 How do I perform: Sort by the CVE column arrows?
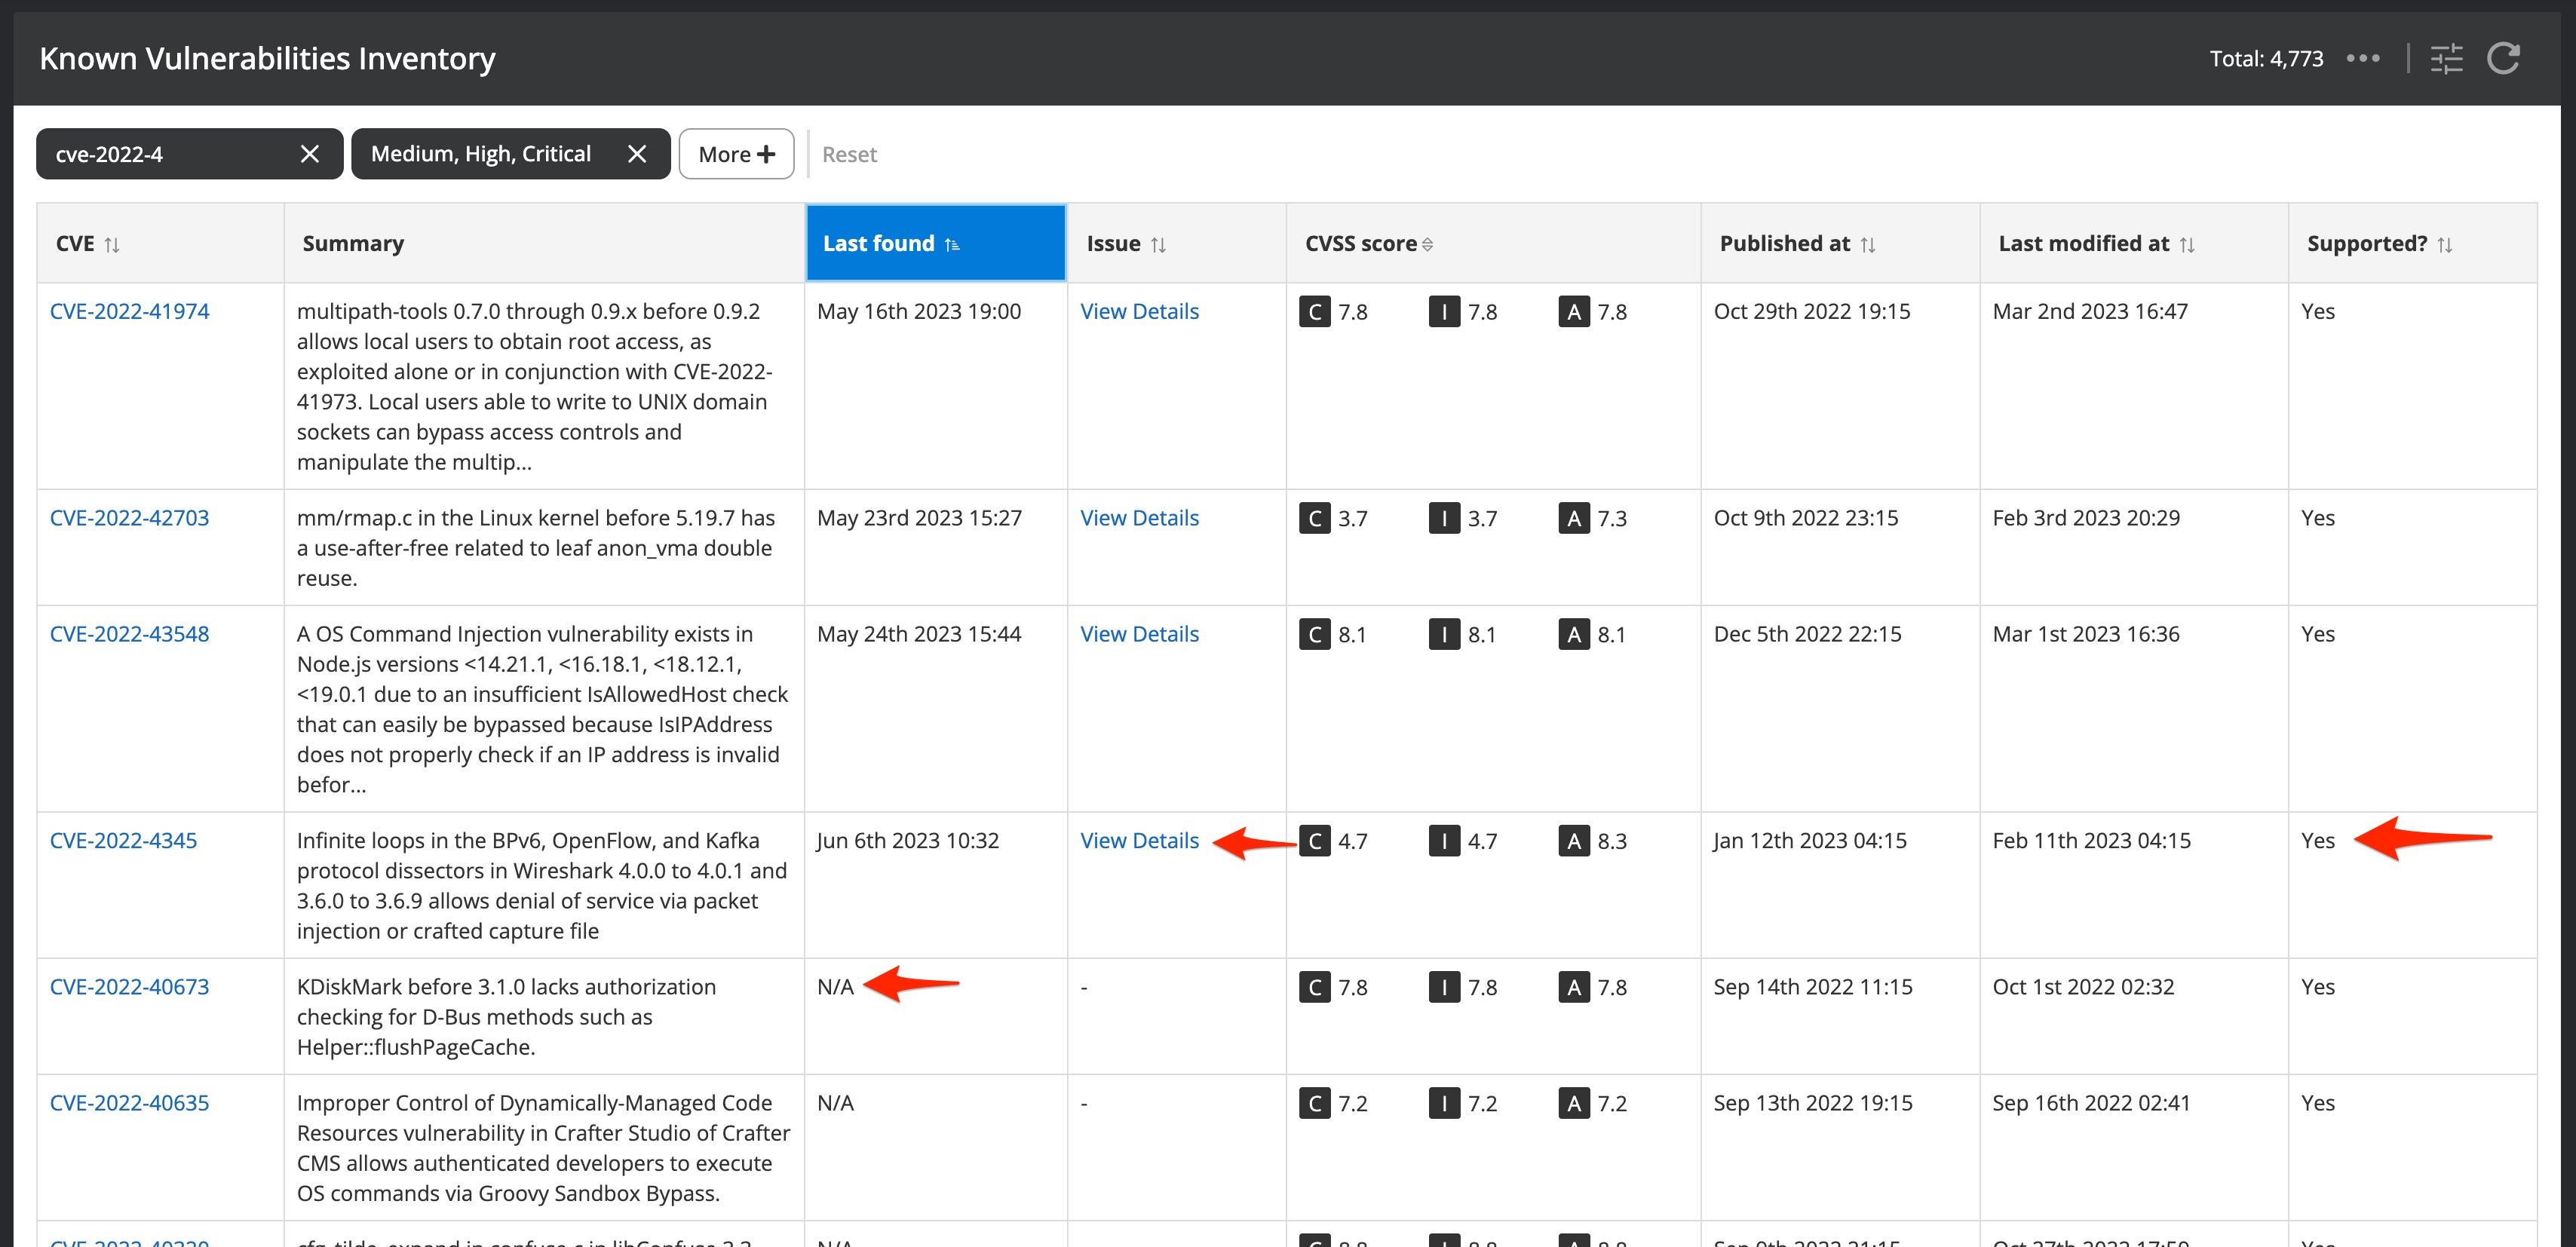(112, 245)
